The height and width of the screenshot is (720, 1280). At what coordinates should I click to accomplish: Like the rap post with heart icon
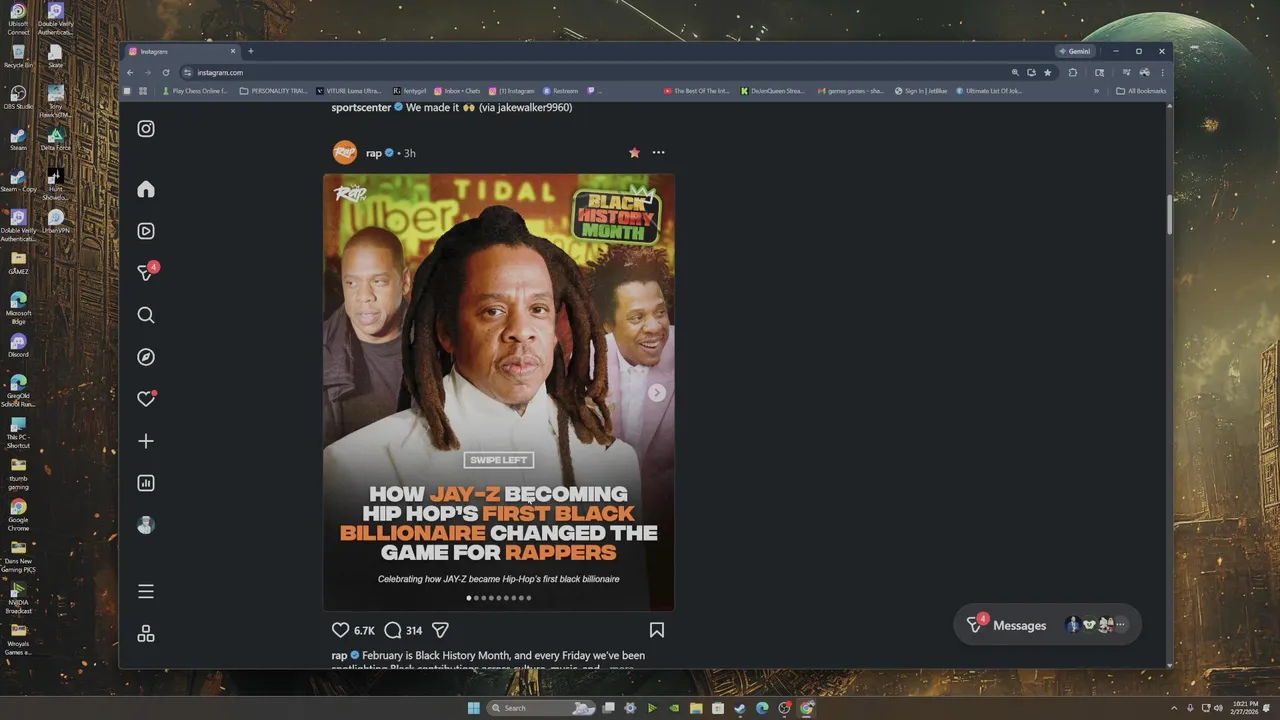click(341, 630)
